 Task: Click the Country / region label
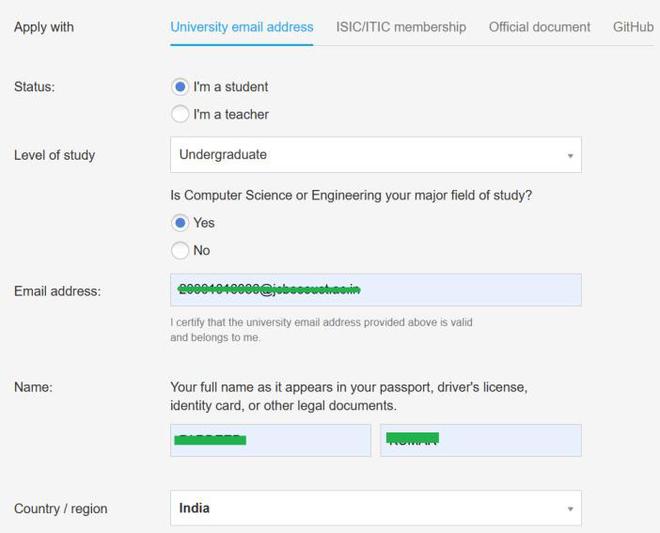[x=60, y=509]
